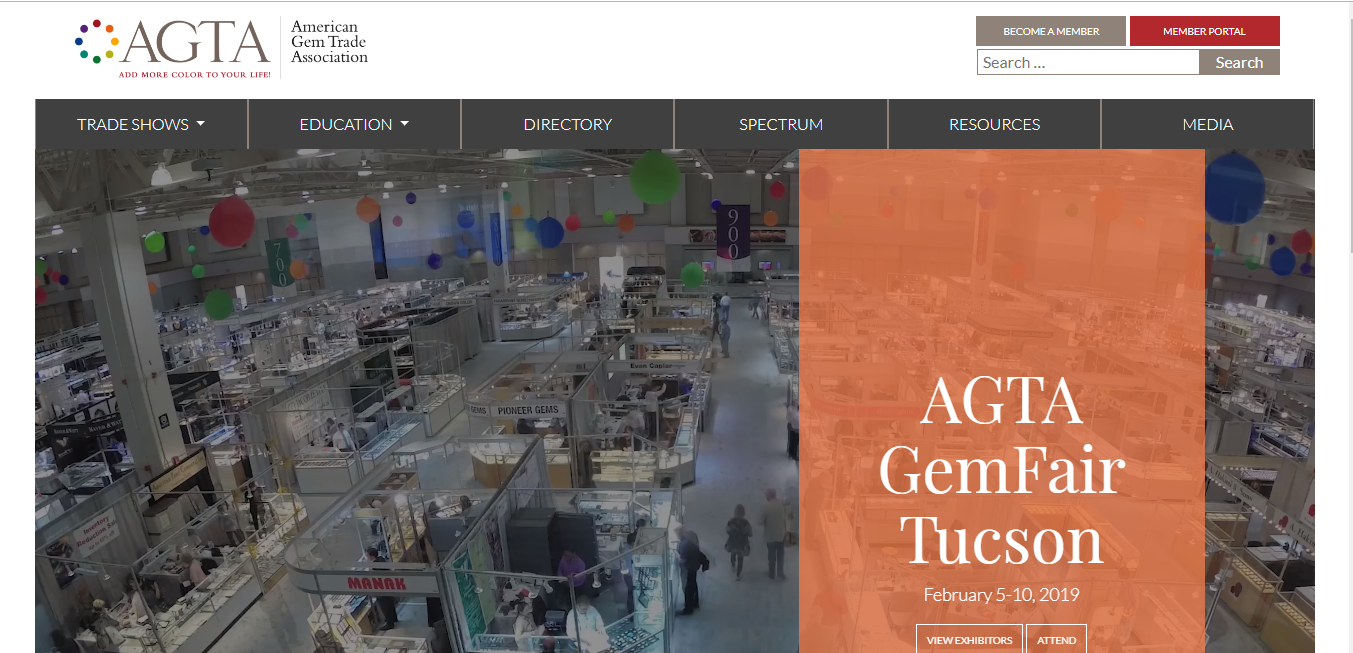Focus the Search text field
The image size is (1353, 653).
point(1088,62)
